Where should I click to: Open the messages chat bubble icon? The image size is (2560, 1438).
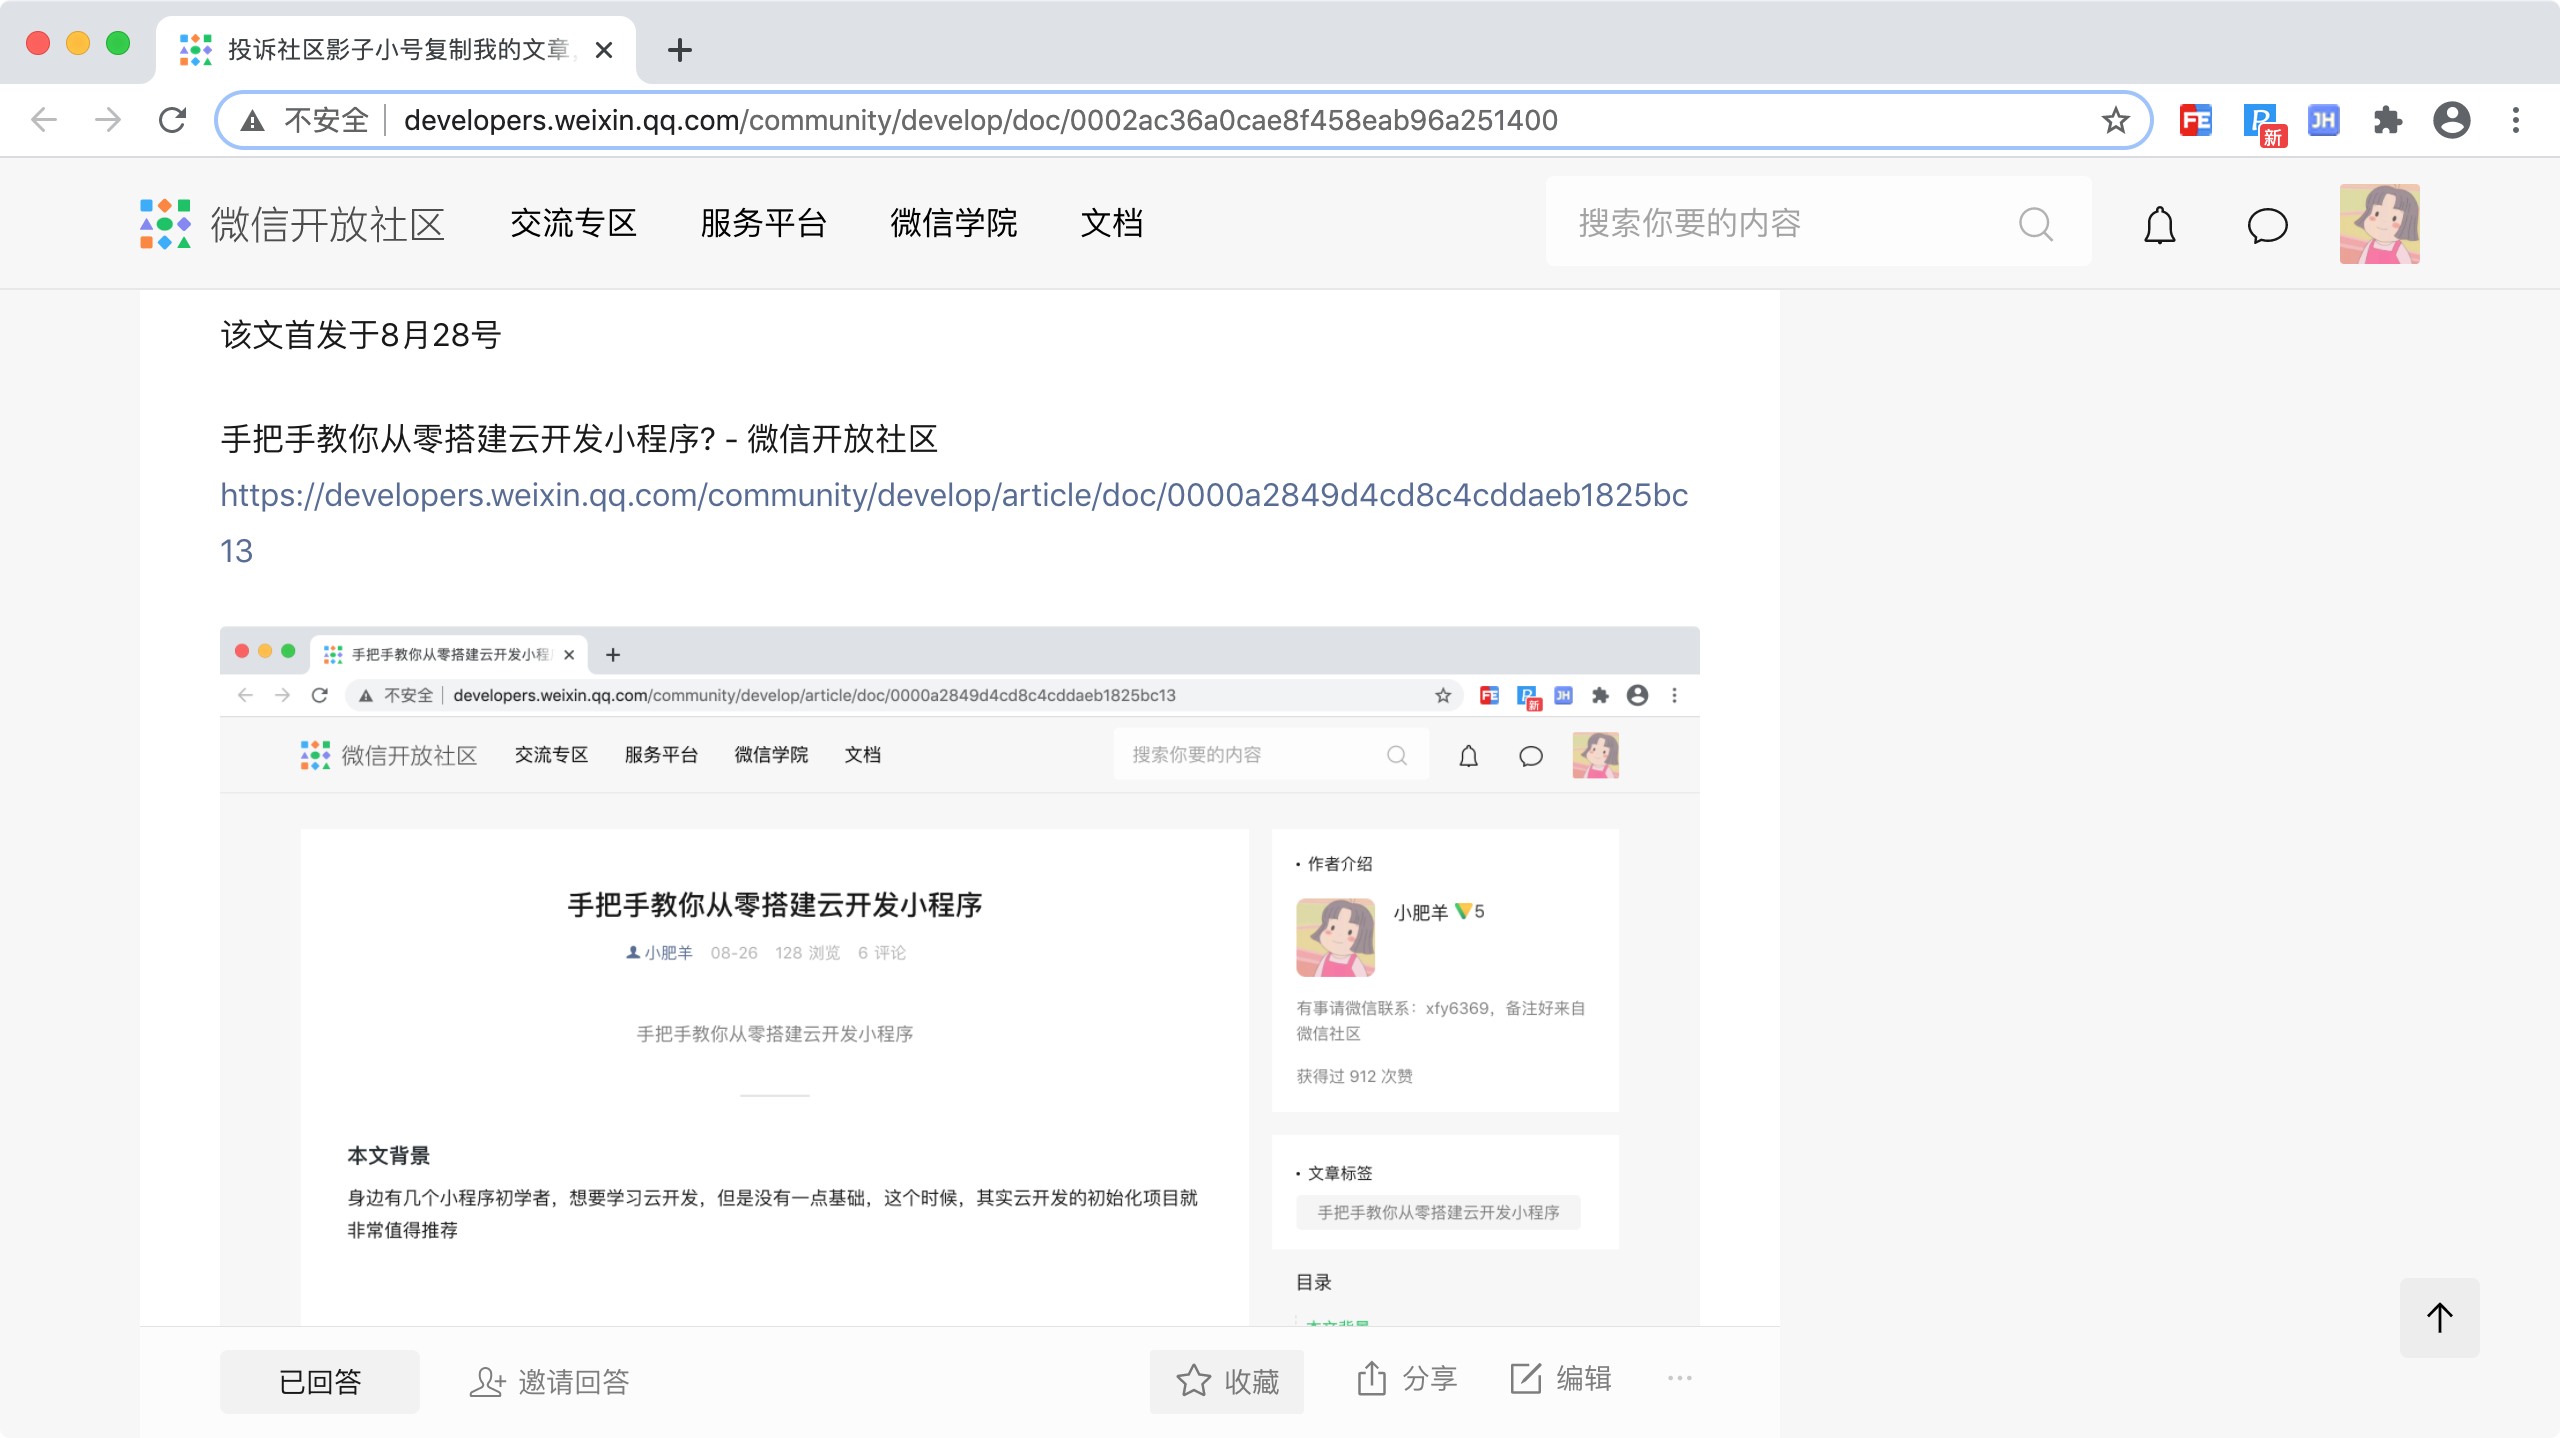[x=2267, y=225]
